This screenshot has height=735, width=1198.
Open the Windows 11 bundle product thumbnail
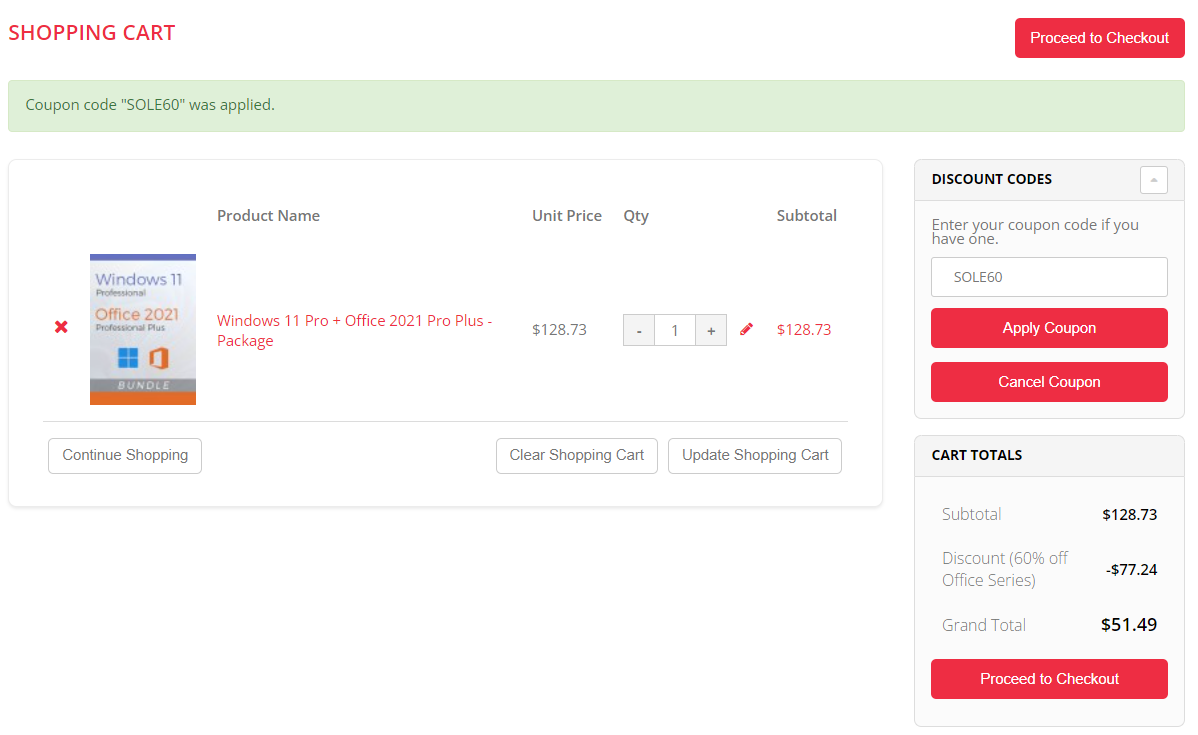pyautogui.click(x=143, y=329)
